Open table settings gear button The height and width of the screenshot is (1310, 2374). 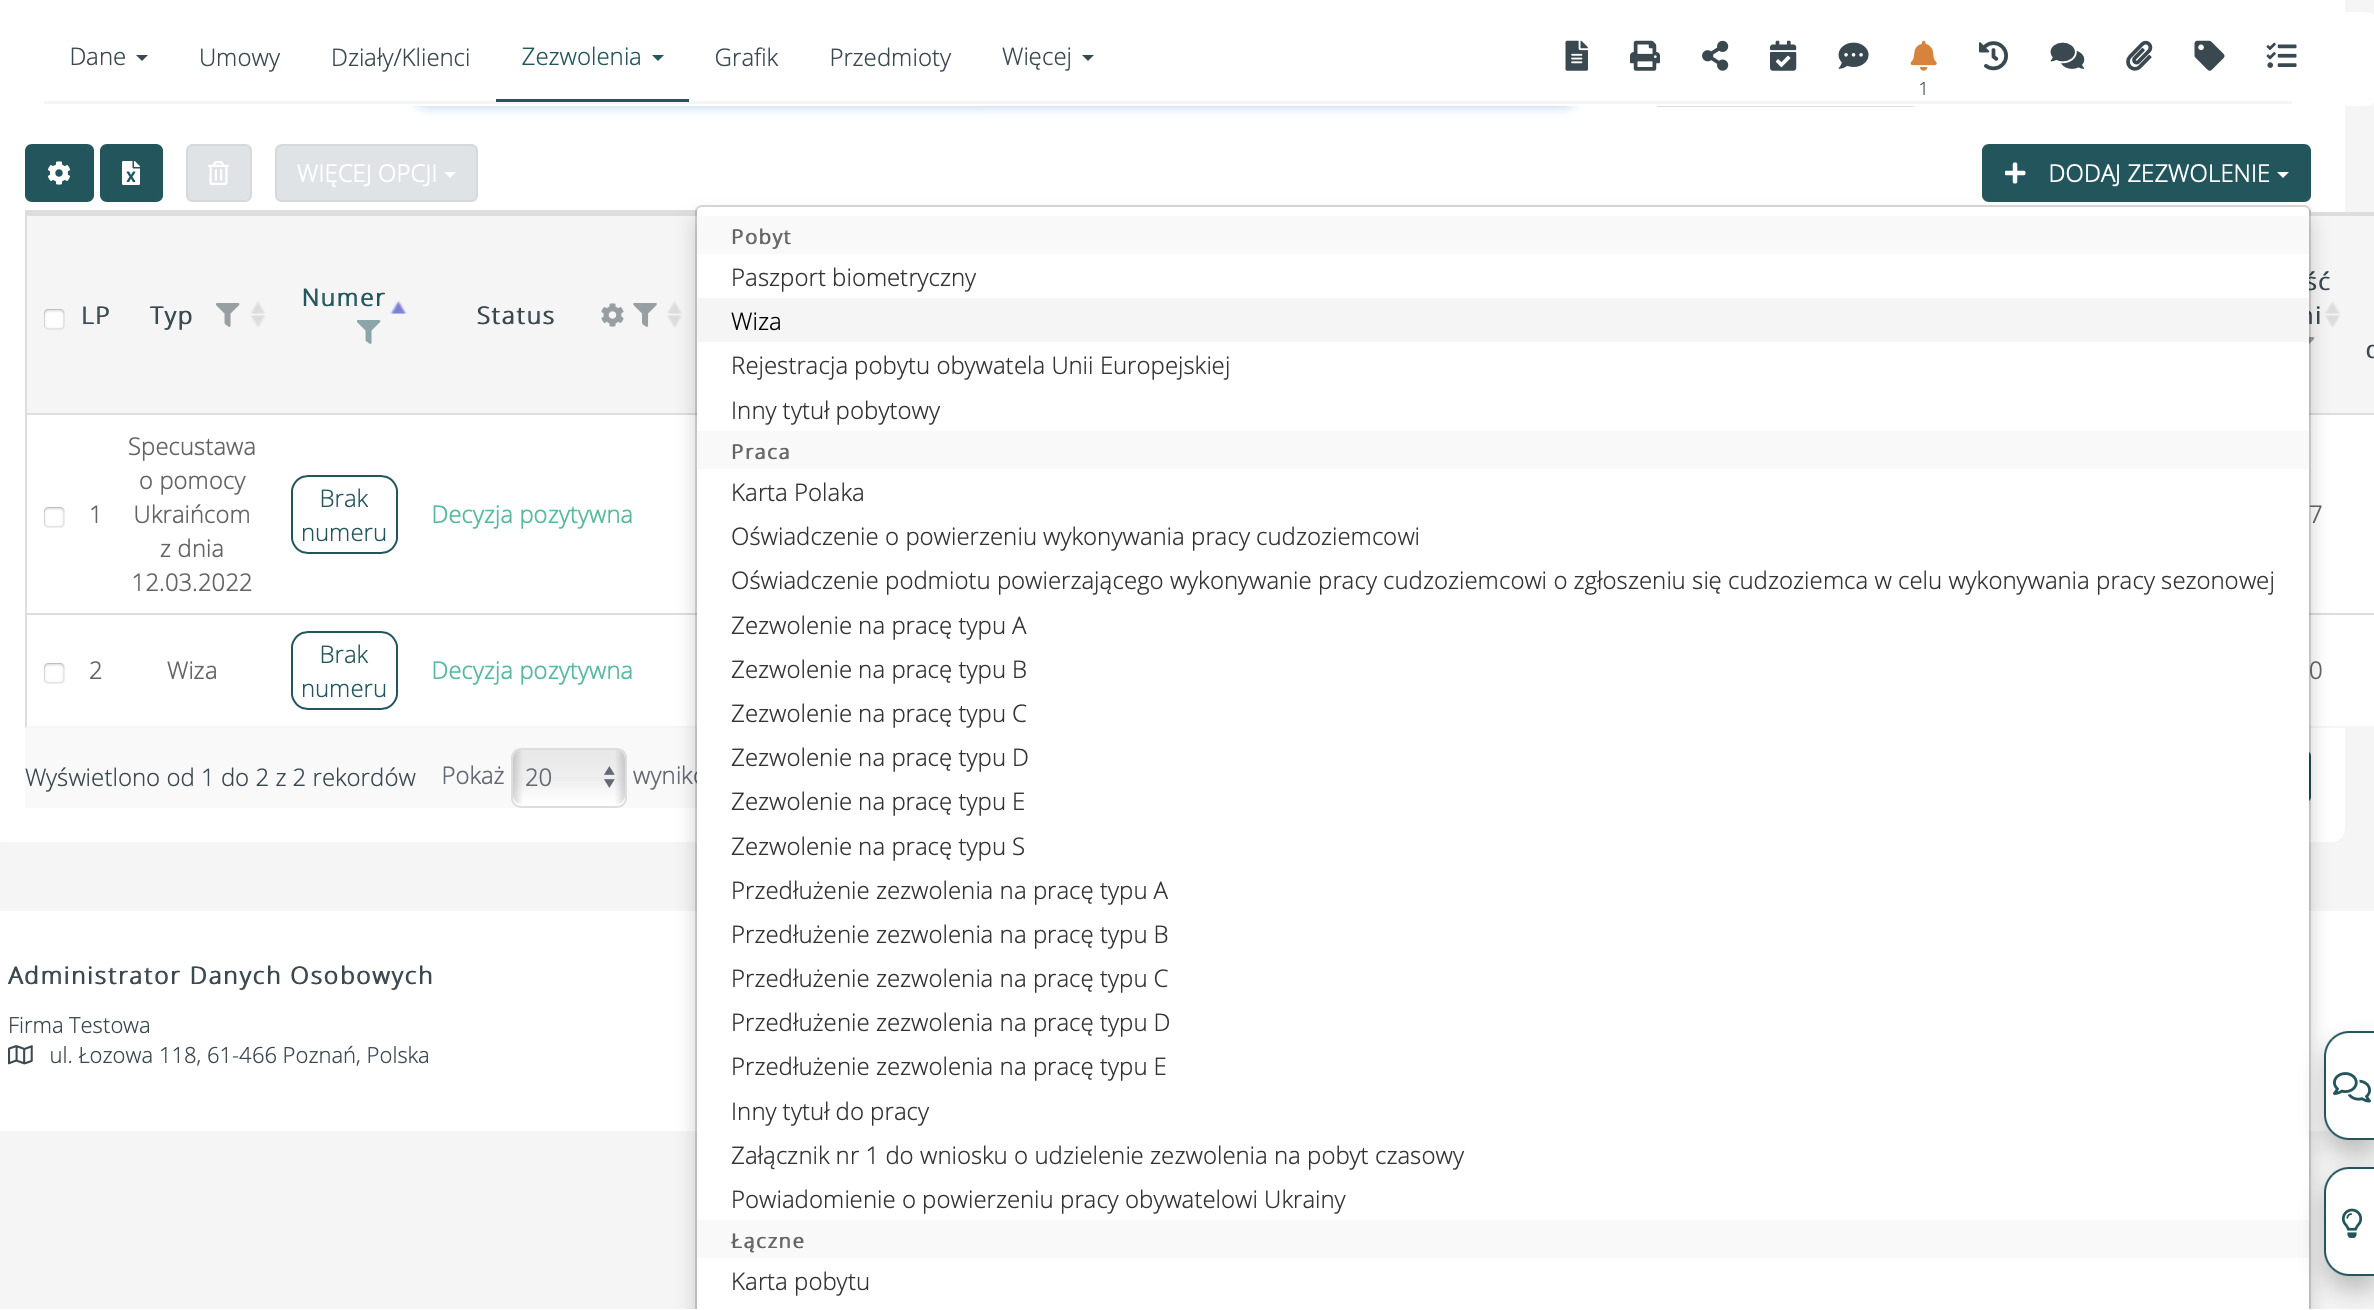[x=59, y=173]
